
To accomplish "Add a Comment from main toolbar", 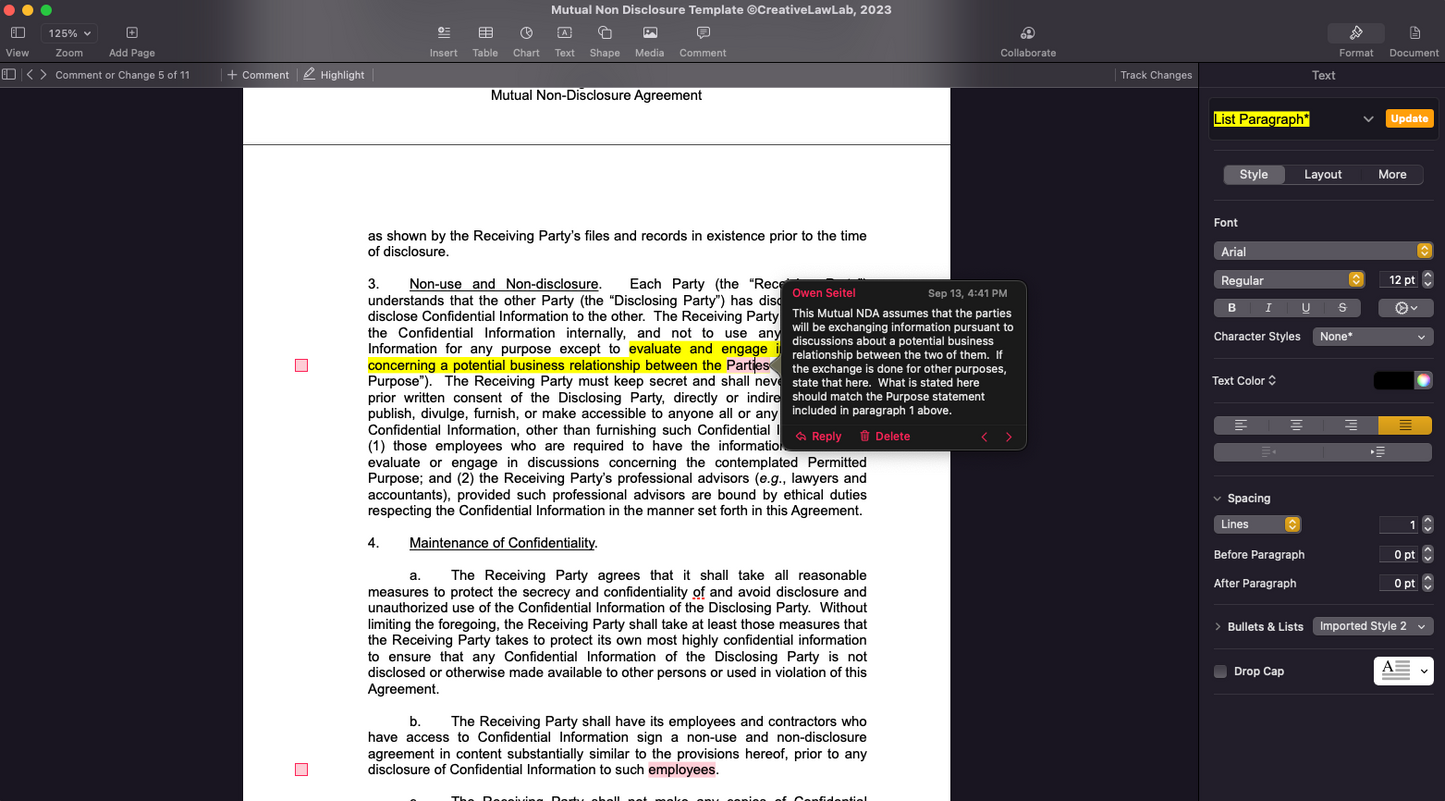I will [703, 33].
